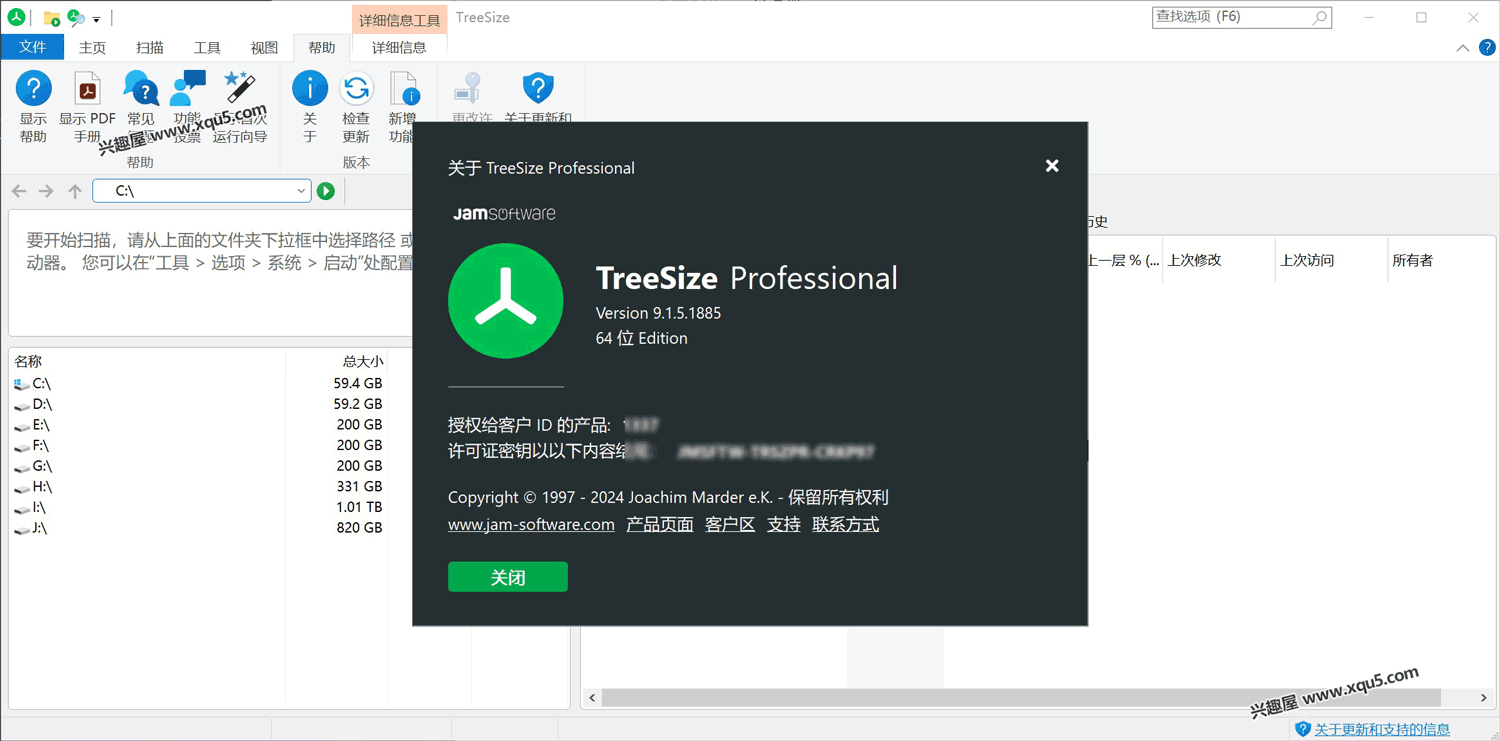1500x741 pixels.
Task: Select the J:\ drive in list
Action: 198,528
